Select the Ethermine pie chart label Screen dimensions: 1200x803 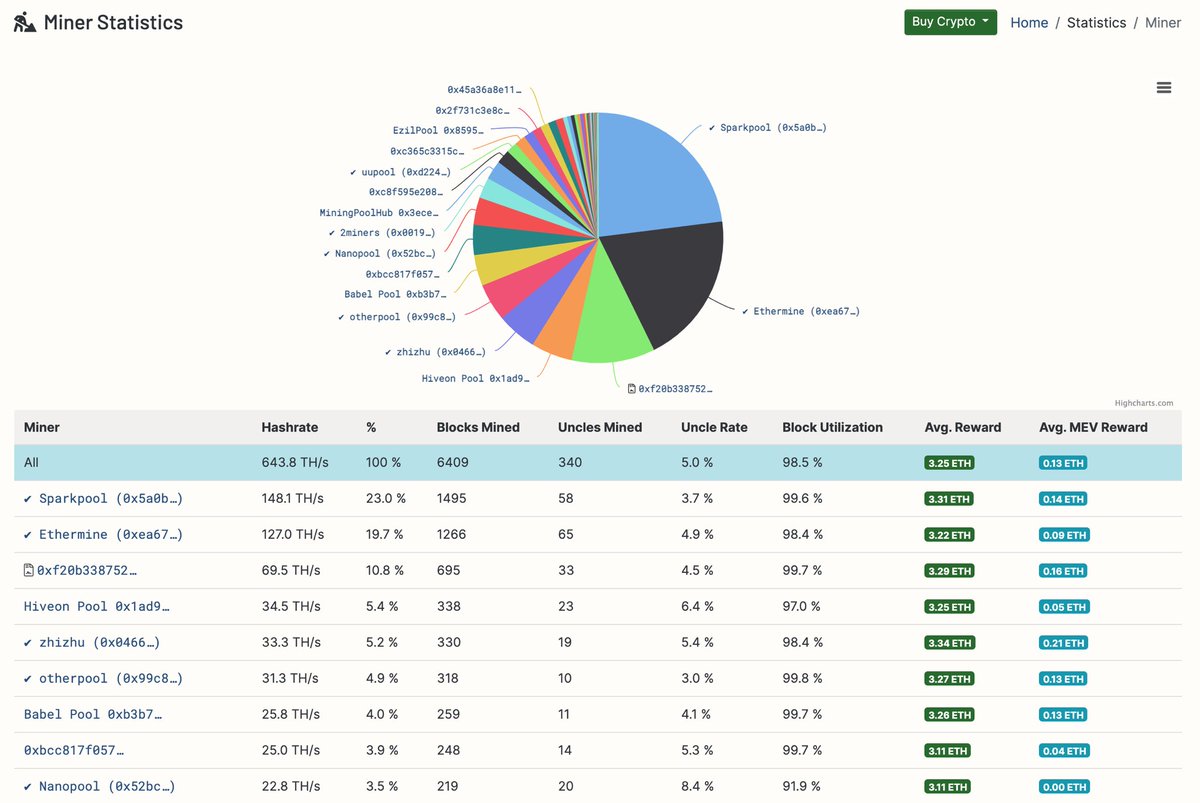click(x=801, y=311)
